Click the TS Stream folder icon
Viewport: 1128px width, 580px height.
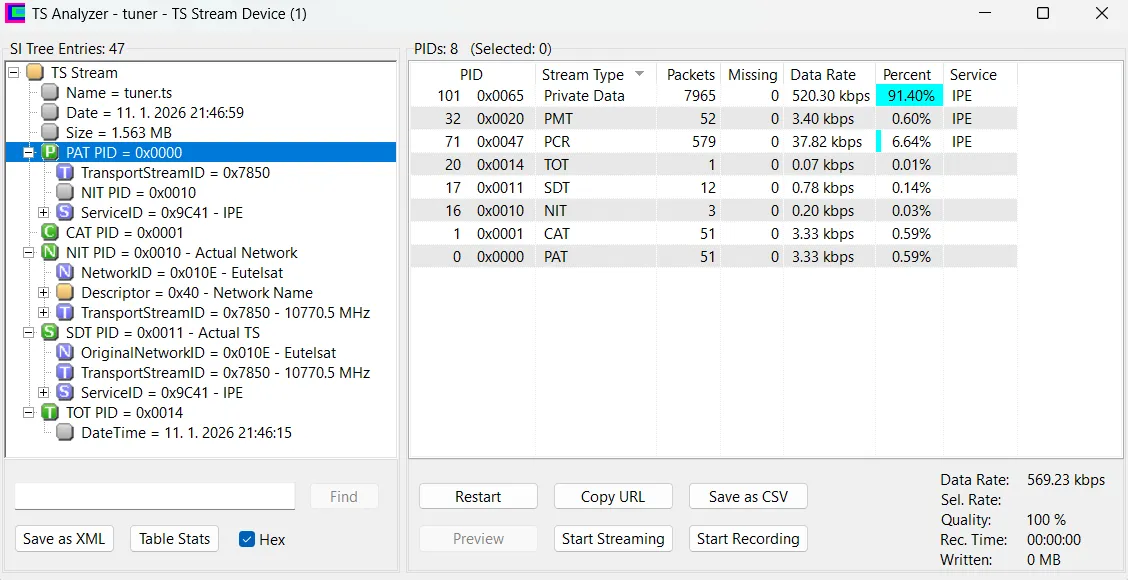35,73
